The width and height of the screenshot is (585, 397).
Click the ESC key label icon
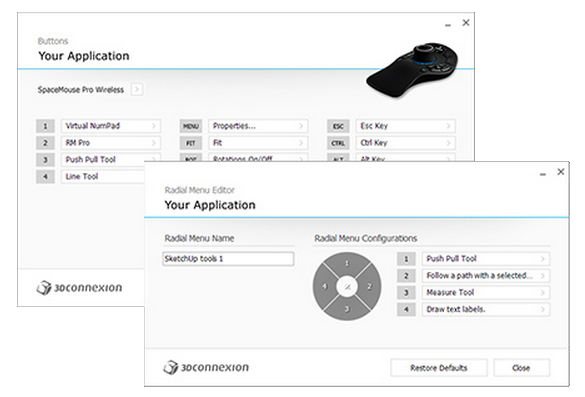(338, 126)
